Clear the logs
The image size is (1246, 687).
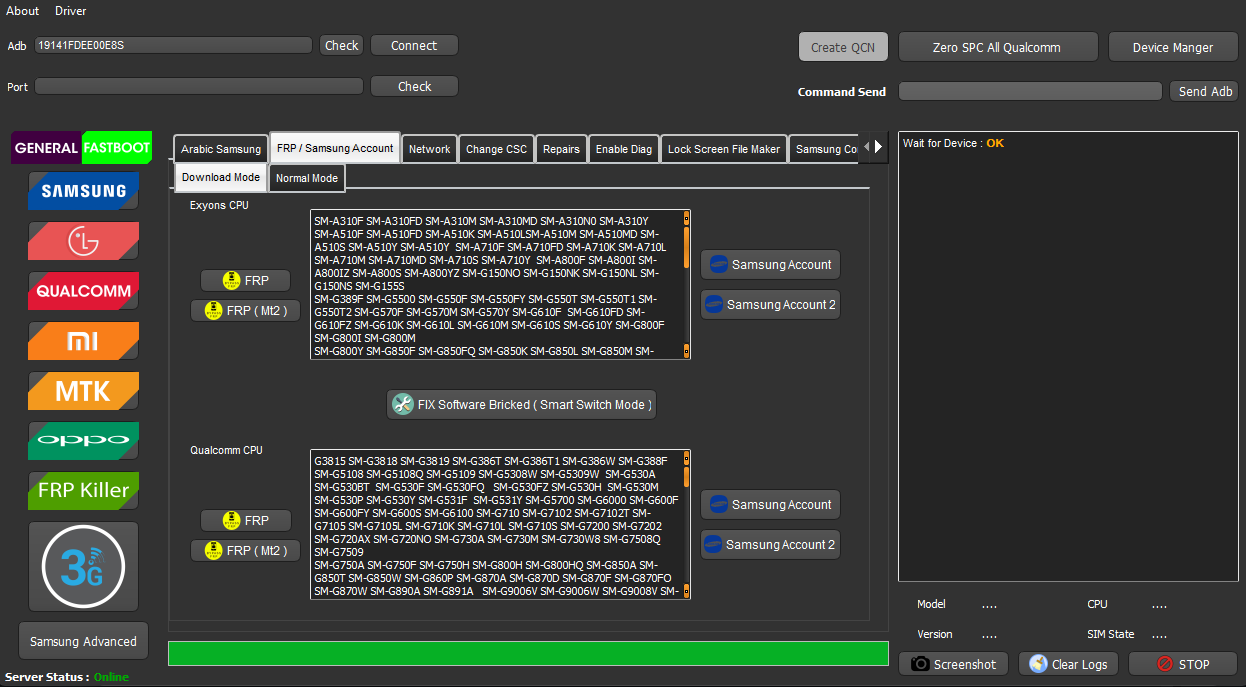point(1068,664)
